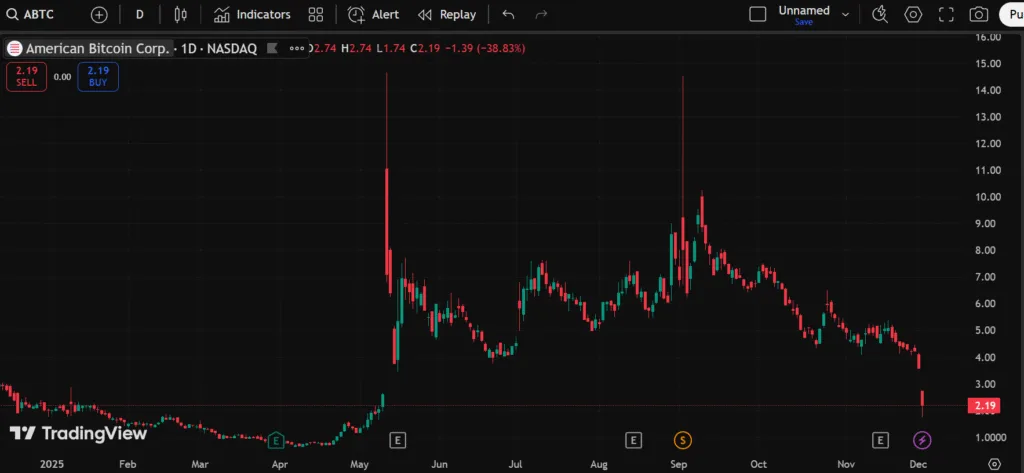The height and width of the screenshot is (473, 1024).
Task: Save the layout via the Save link
Action: click(x=804, y=22)
